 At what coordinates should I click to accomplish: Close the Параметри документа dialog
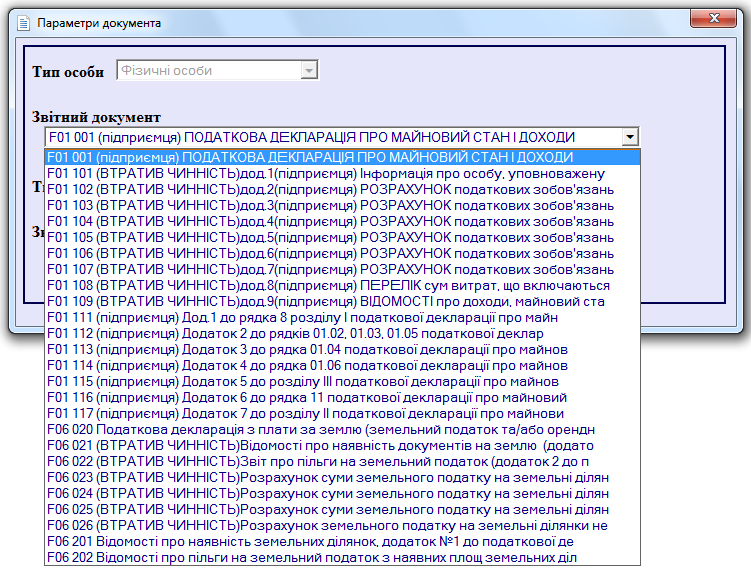(x=711, y=19)
